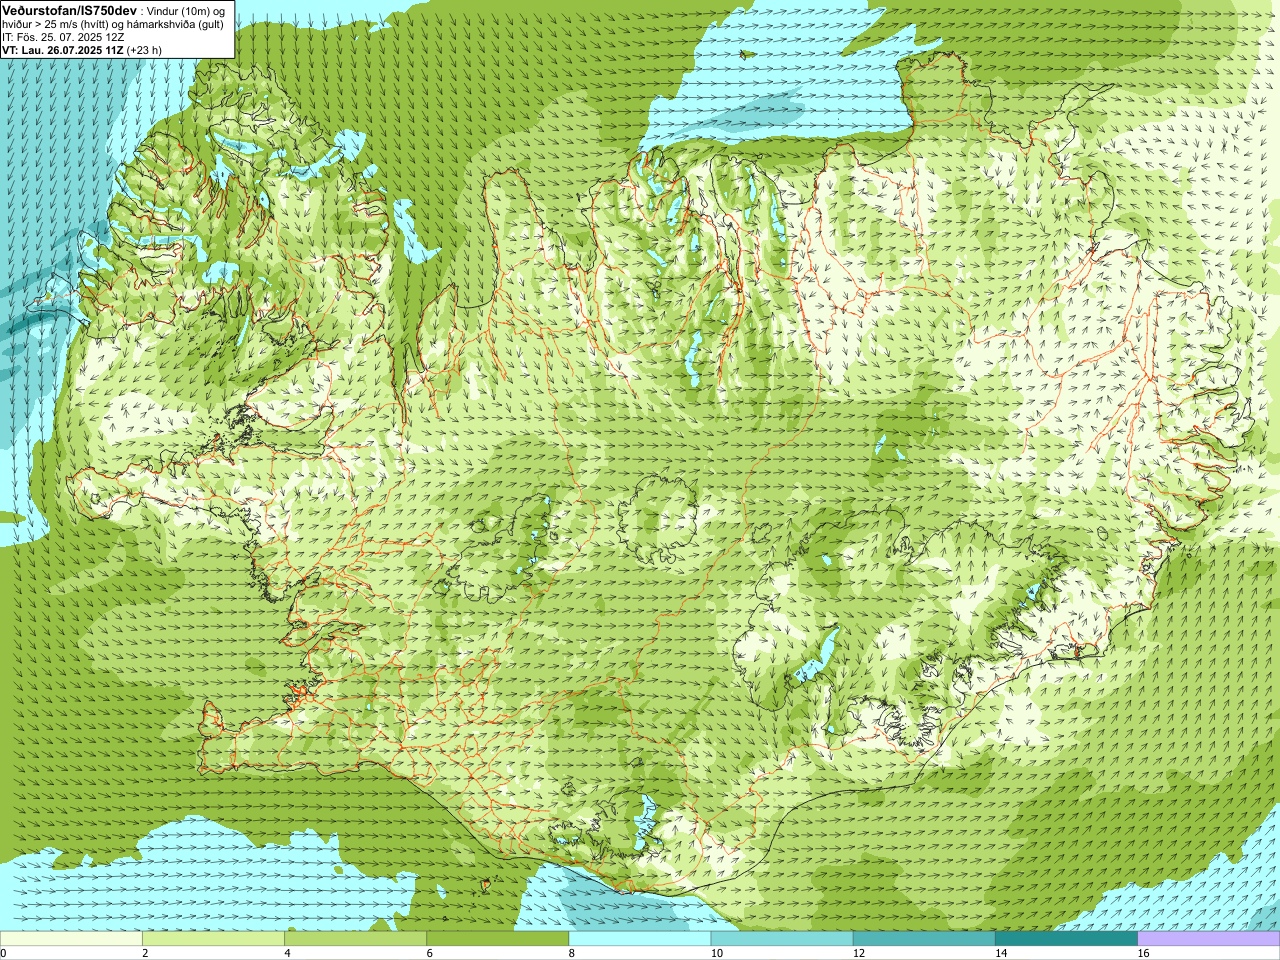Click the 'Veðurstofan/IS750dev' title text
This screenshot has height=960, width=1280.
[69, 10]
